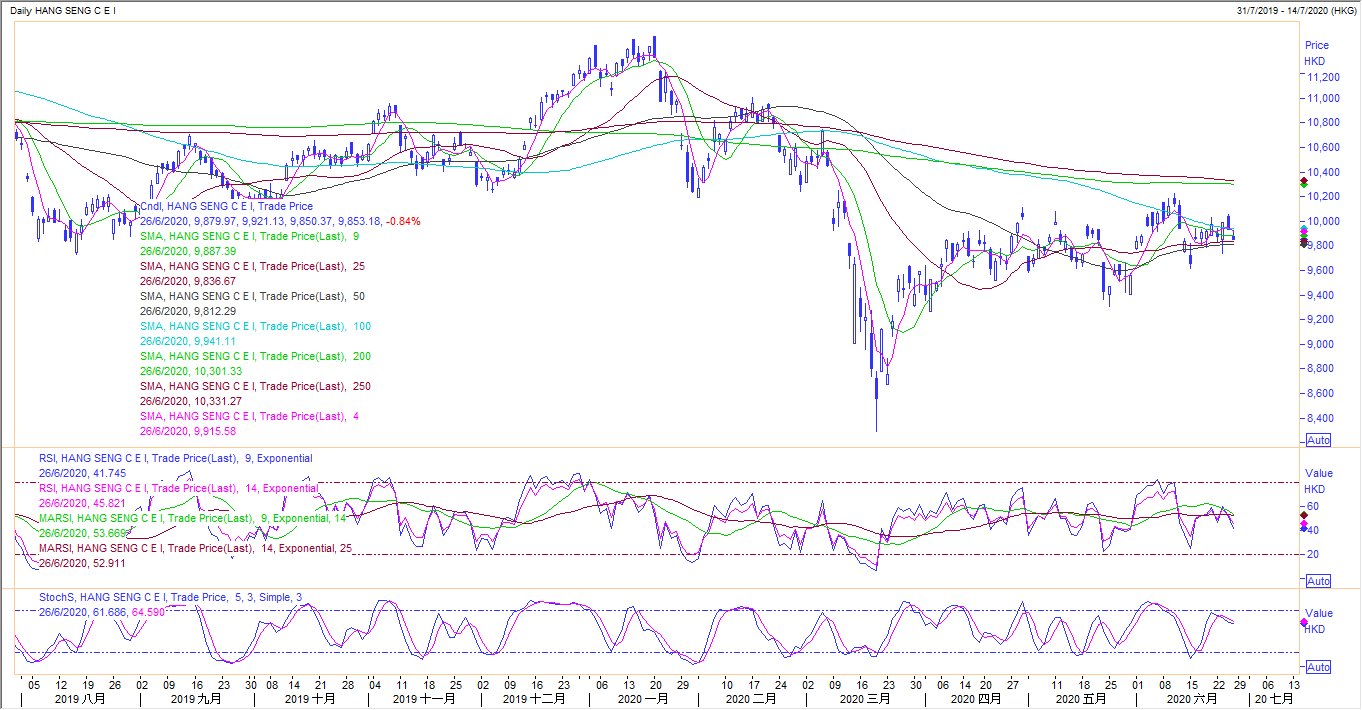Select RSI 9 Exponential legend label
This screenshot has width=1362, height=710.
(x=176, y=458)
